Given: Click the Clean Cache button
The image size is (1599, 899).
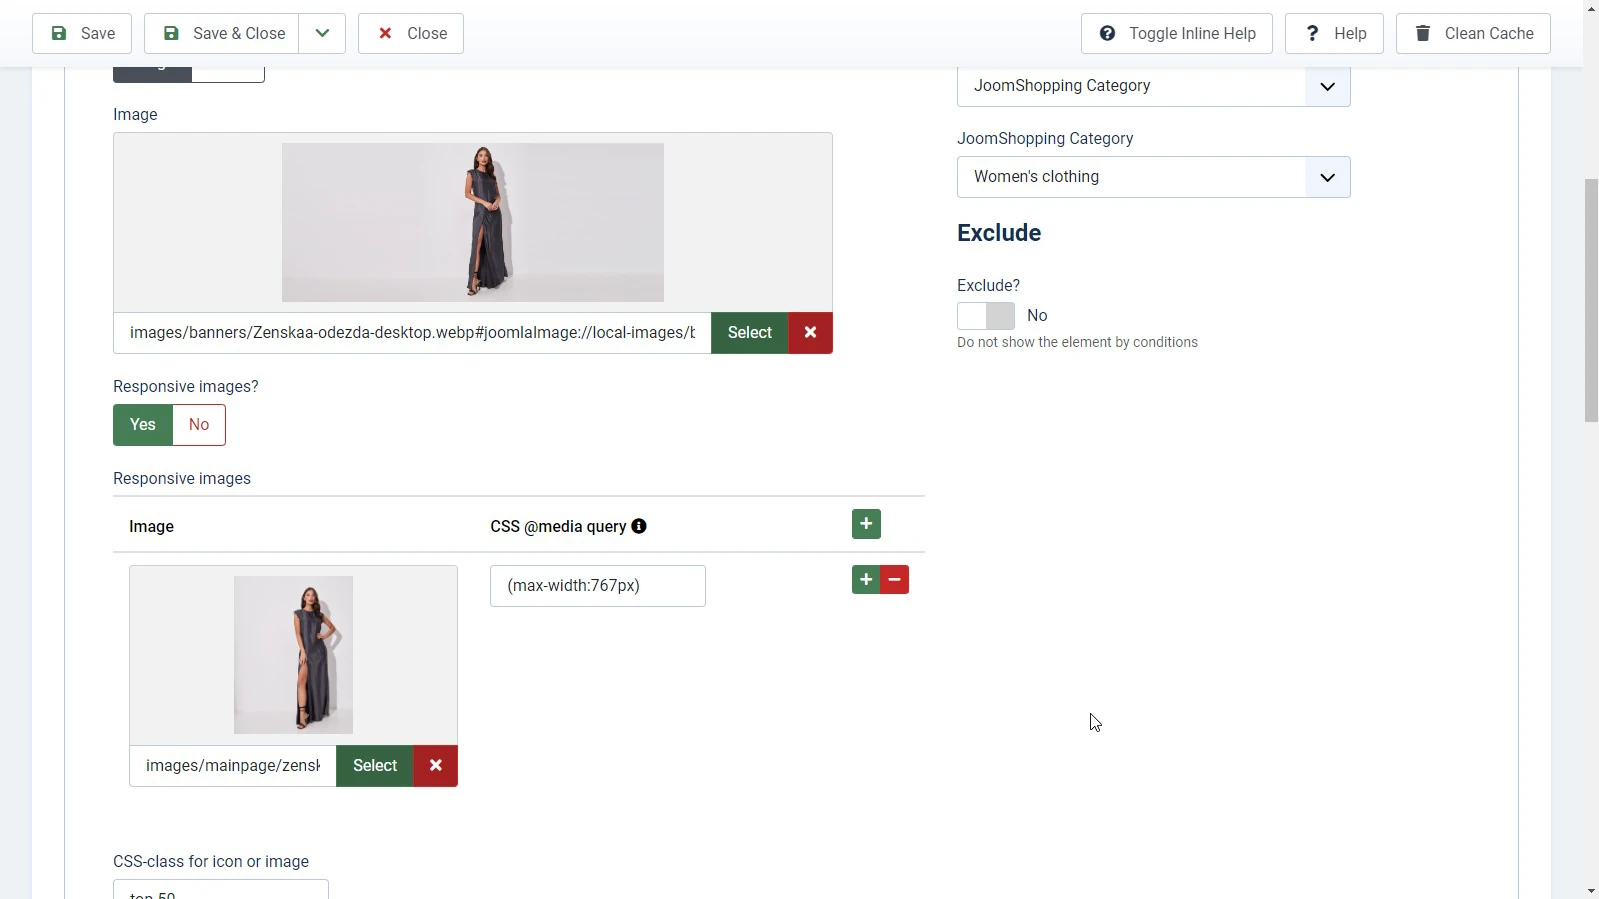Looking at the screenshot, I should [1472, 34].
